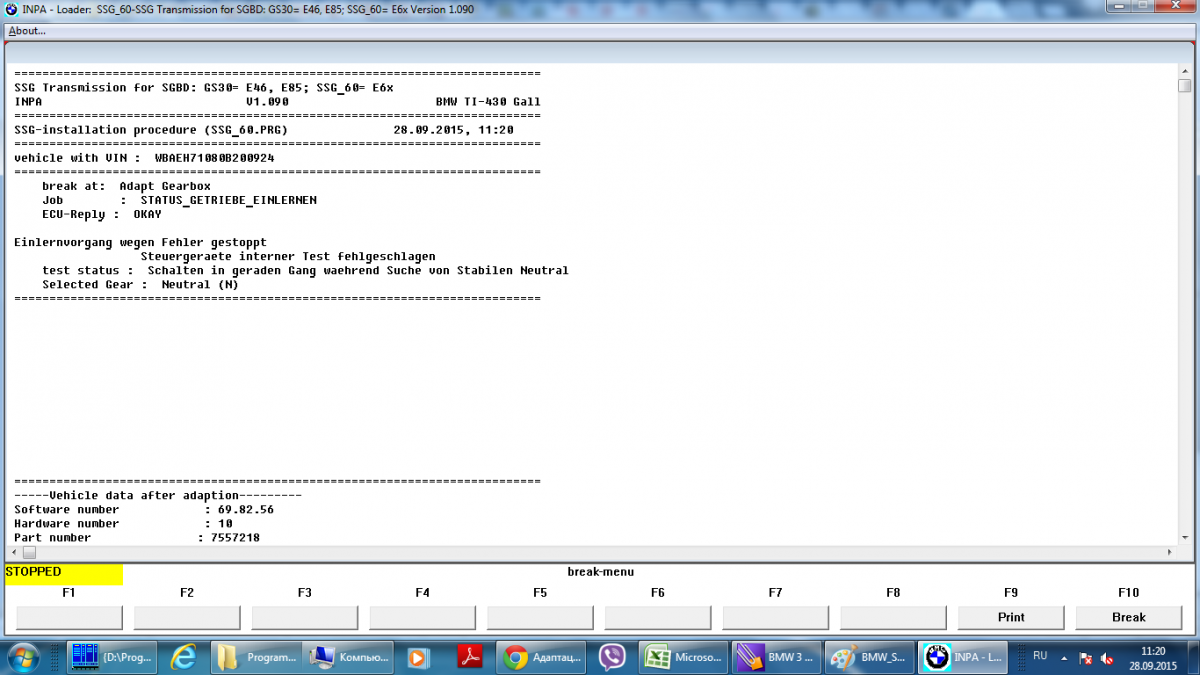Open Viber from the taskbar
The height and width of the screenshot is (675, 1200).
pos(612,657)
